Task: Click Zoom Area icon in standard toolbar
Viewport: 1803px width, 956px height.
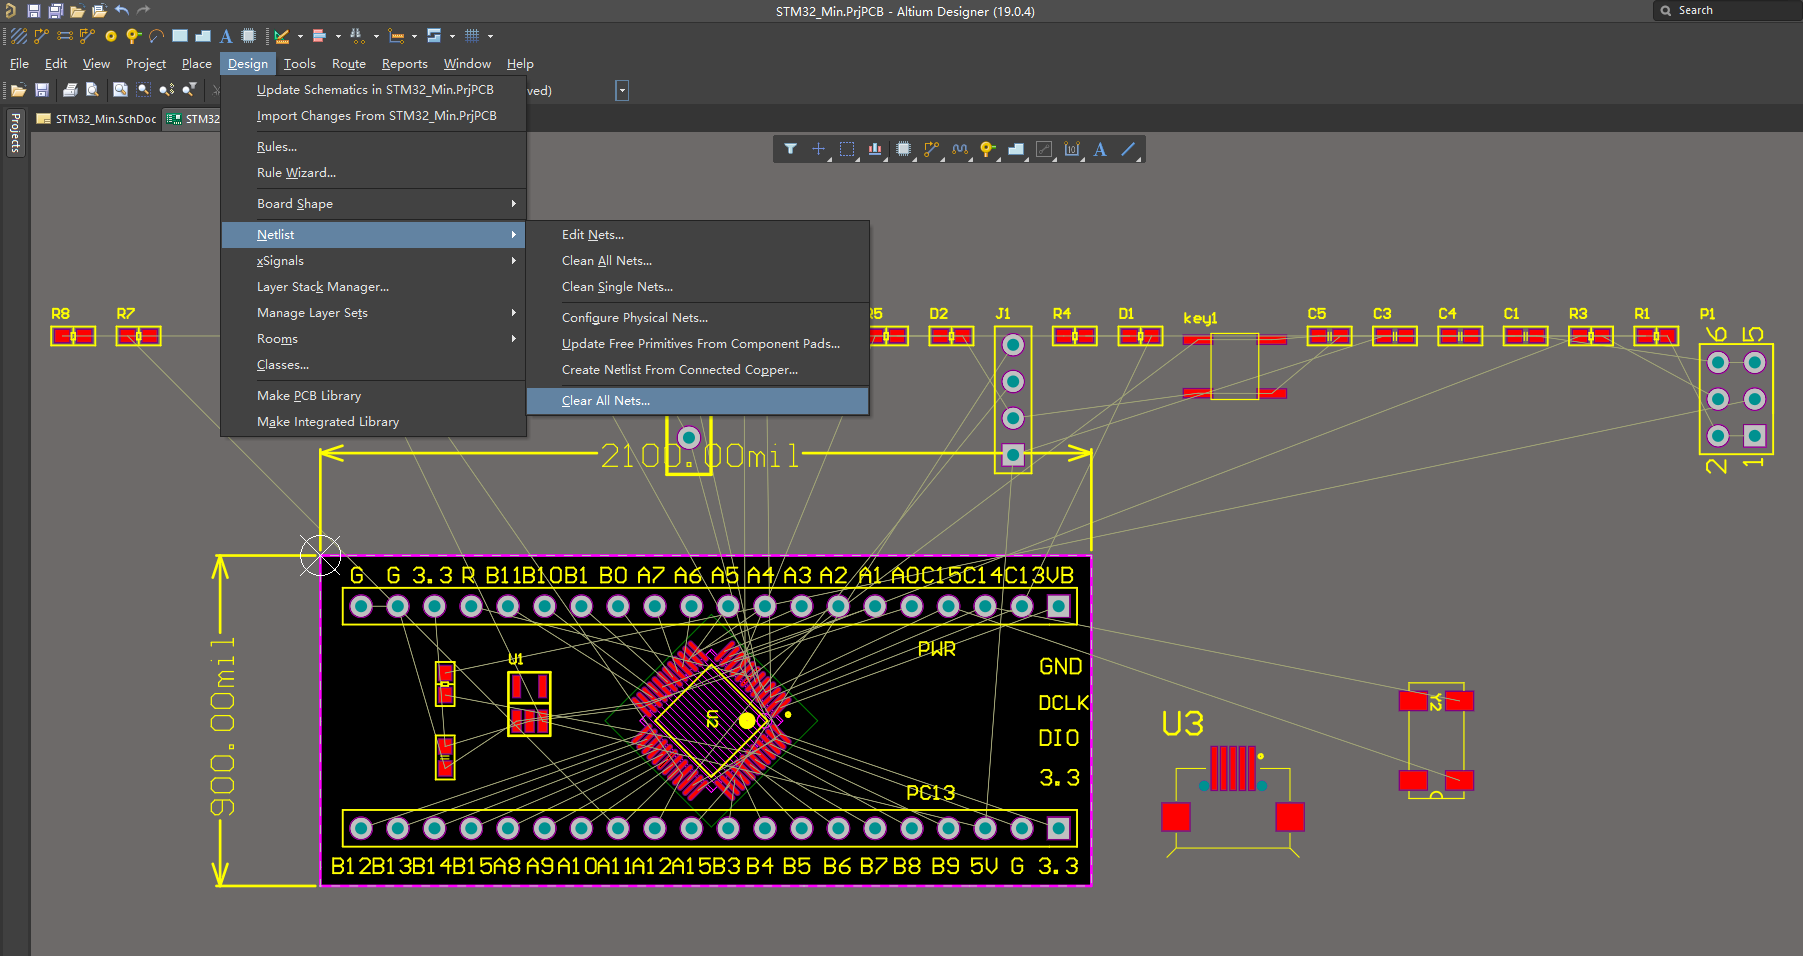Action: [x=144, y=90]
